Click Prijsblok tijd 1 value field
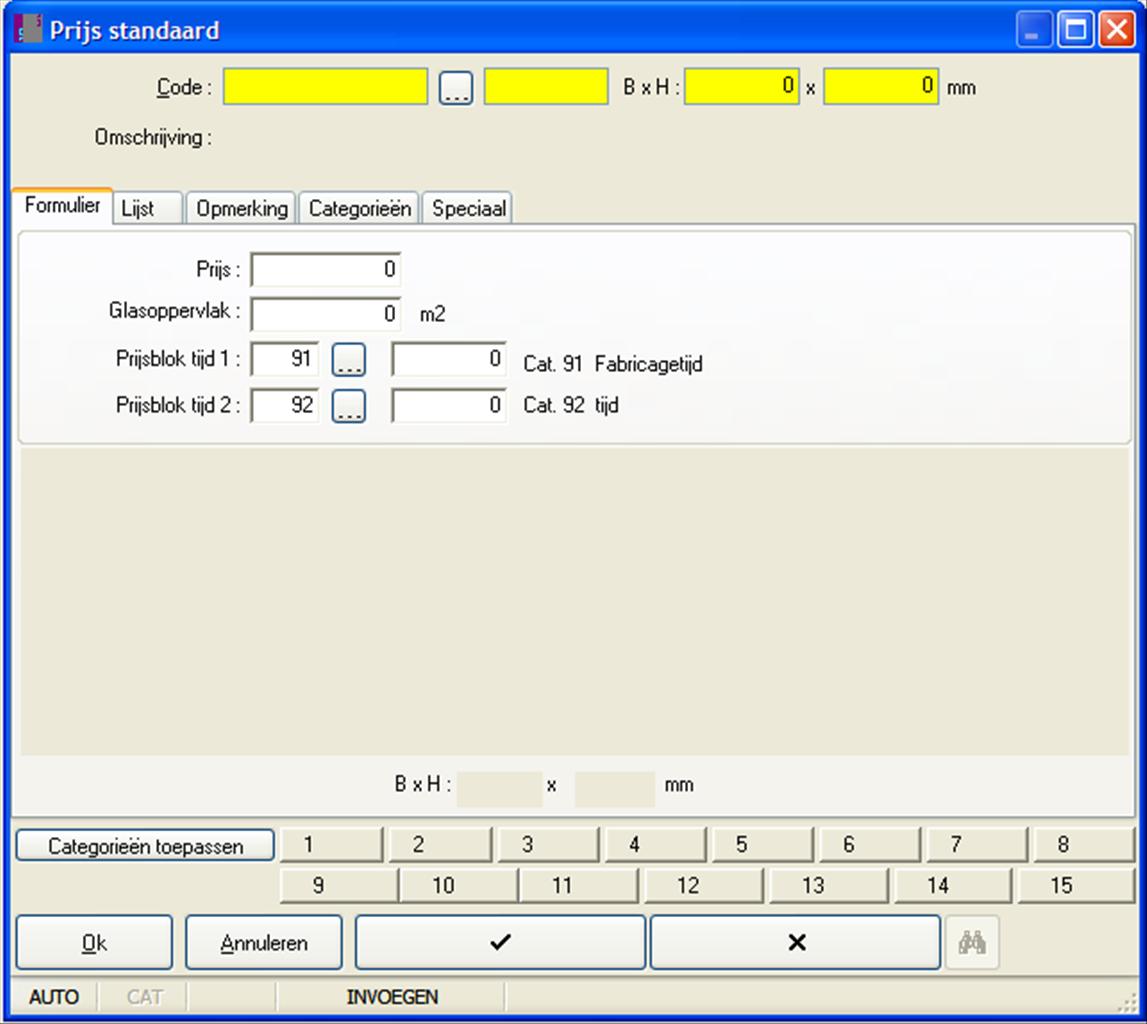This screenshot has height=1024, width=1147. [449, 359]
